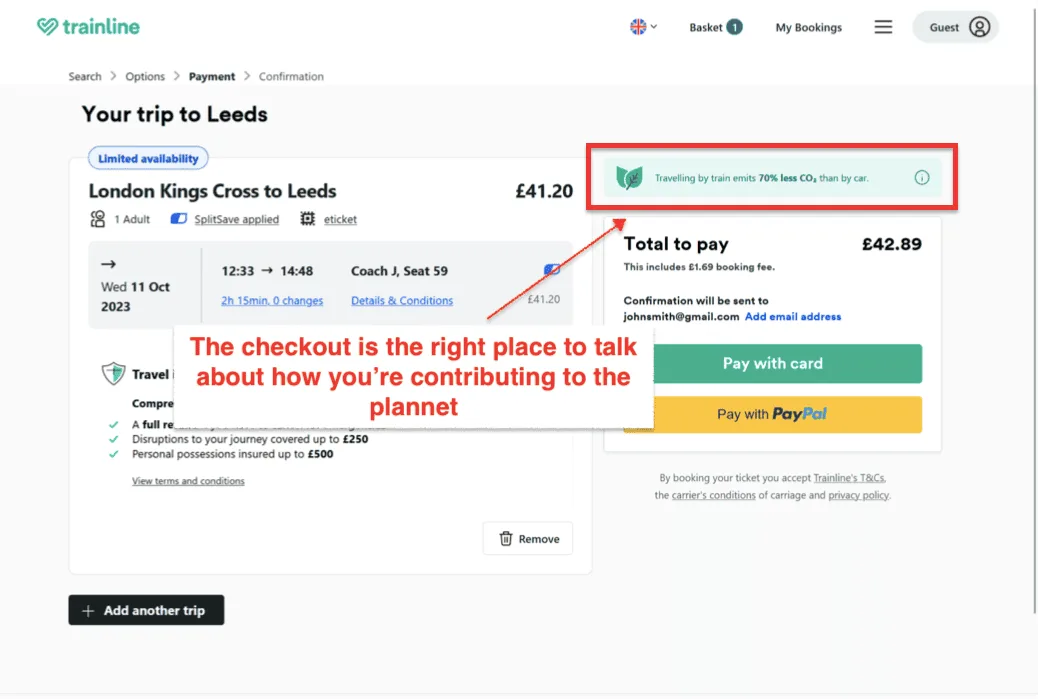The image size is (1038, 699).
Task: Open the Guest account menu
Action: [955, 27]
